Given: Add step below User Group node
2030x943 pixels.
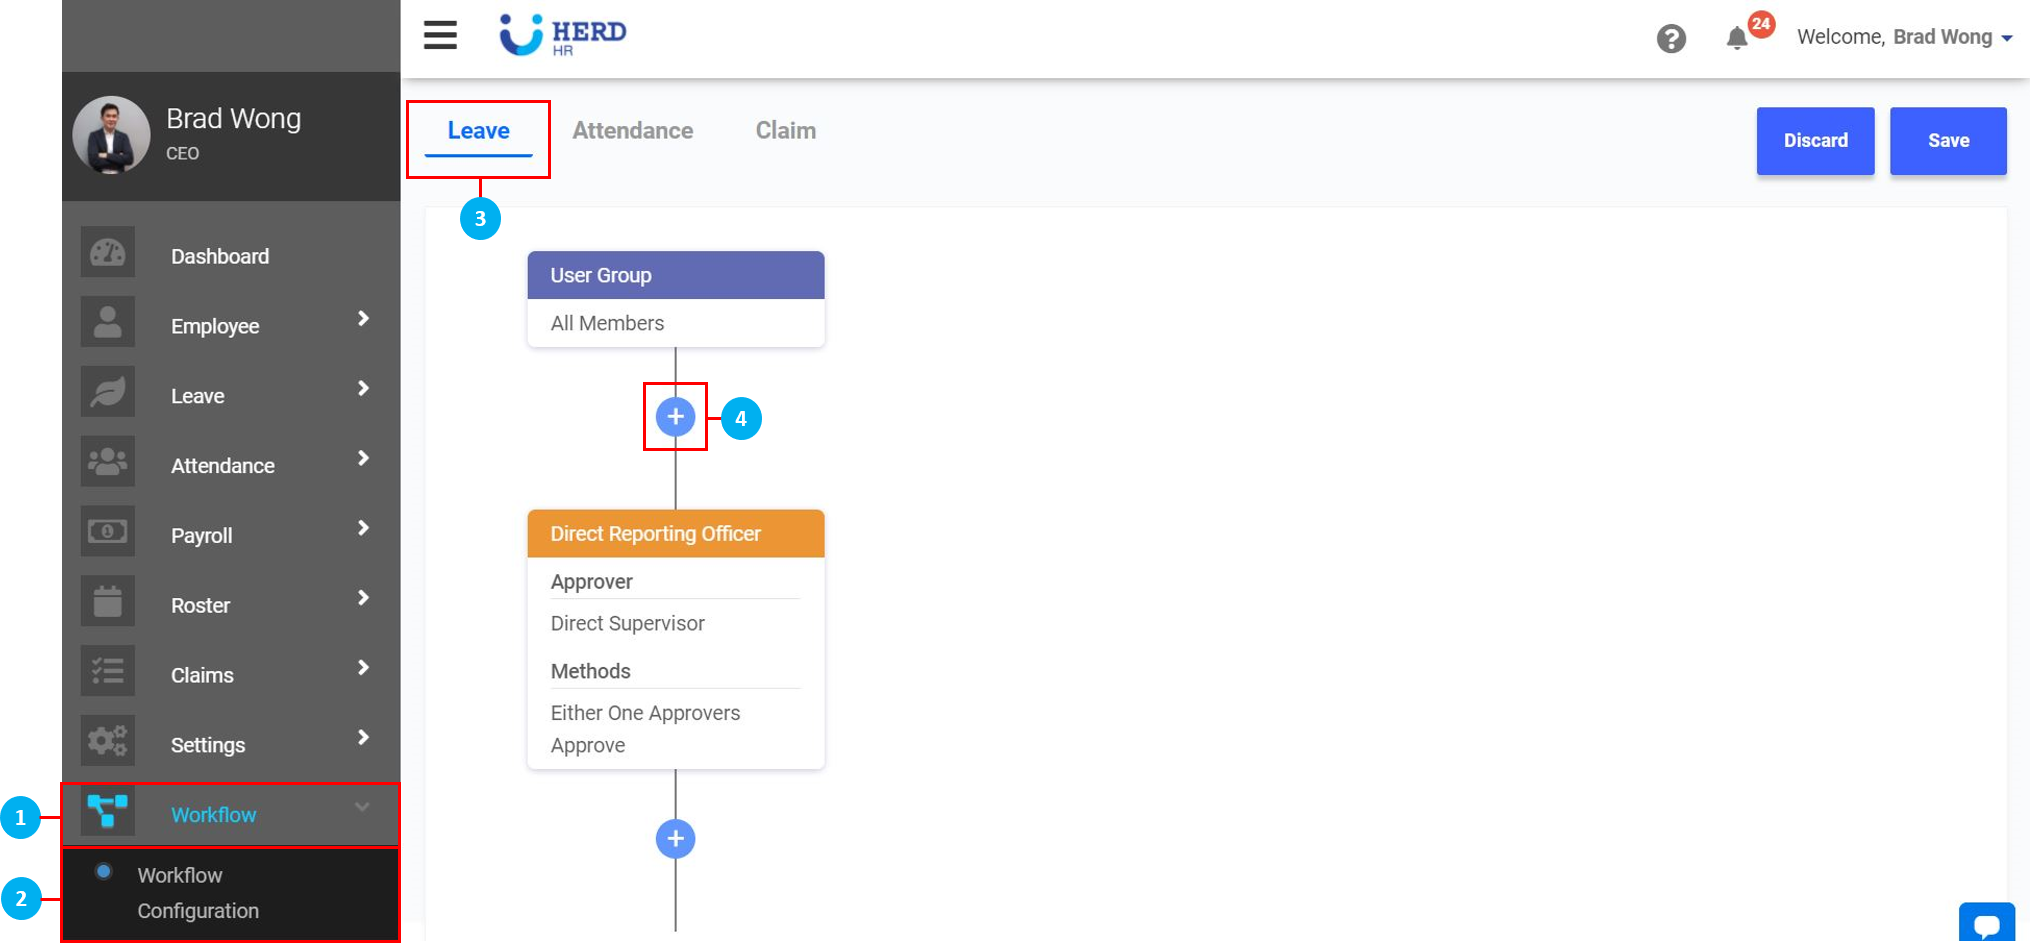Looking at the screenshot, I should click(676, 417).
